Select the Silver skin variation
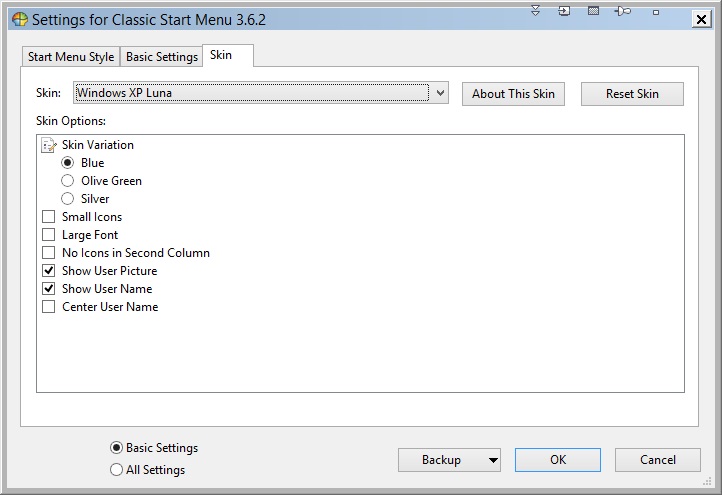This screenshot has width=722, height=495. [68, 198]
